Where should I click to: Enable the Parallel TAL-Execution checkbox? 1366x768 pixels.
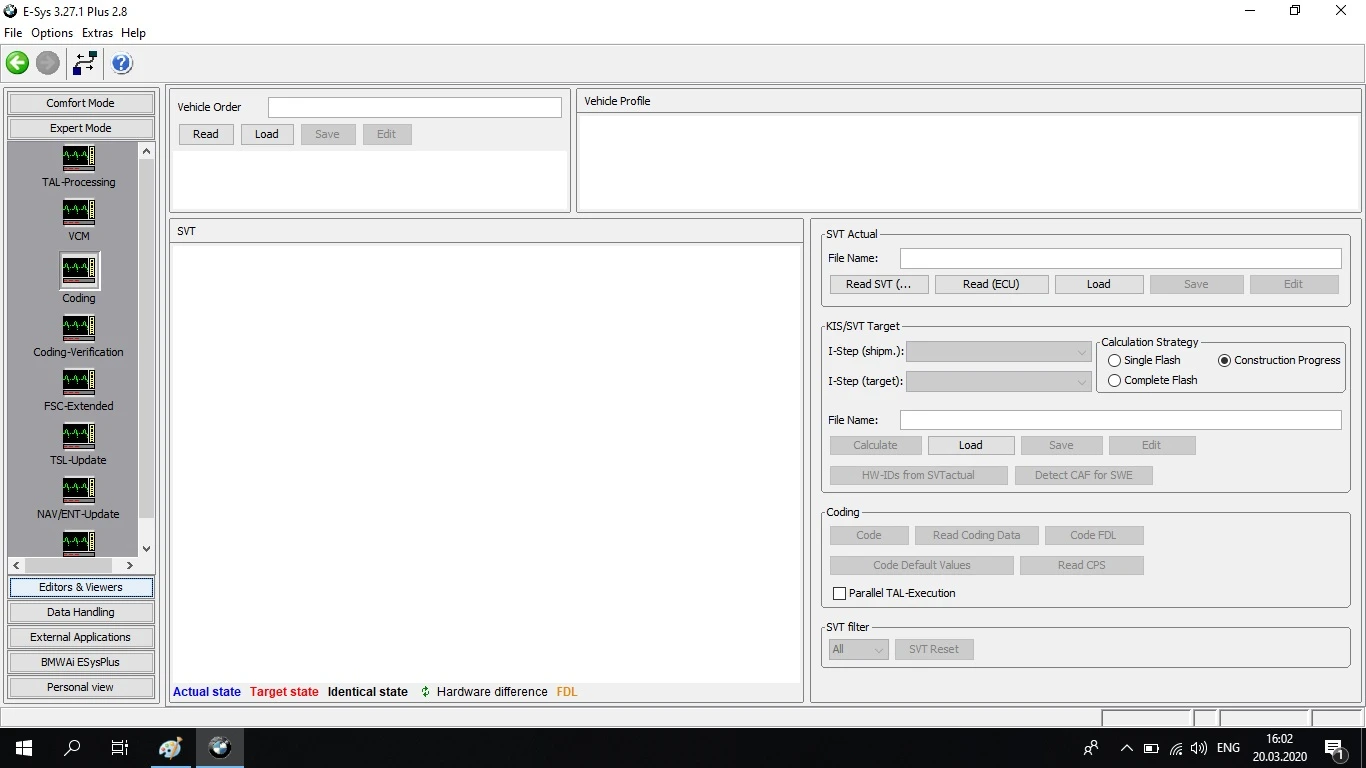(839, 593)
